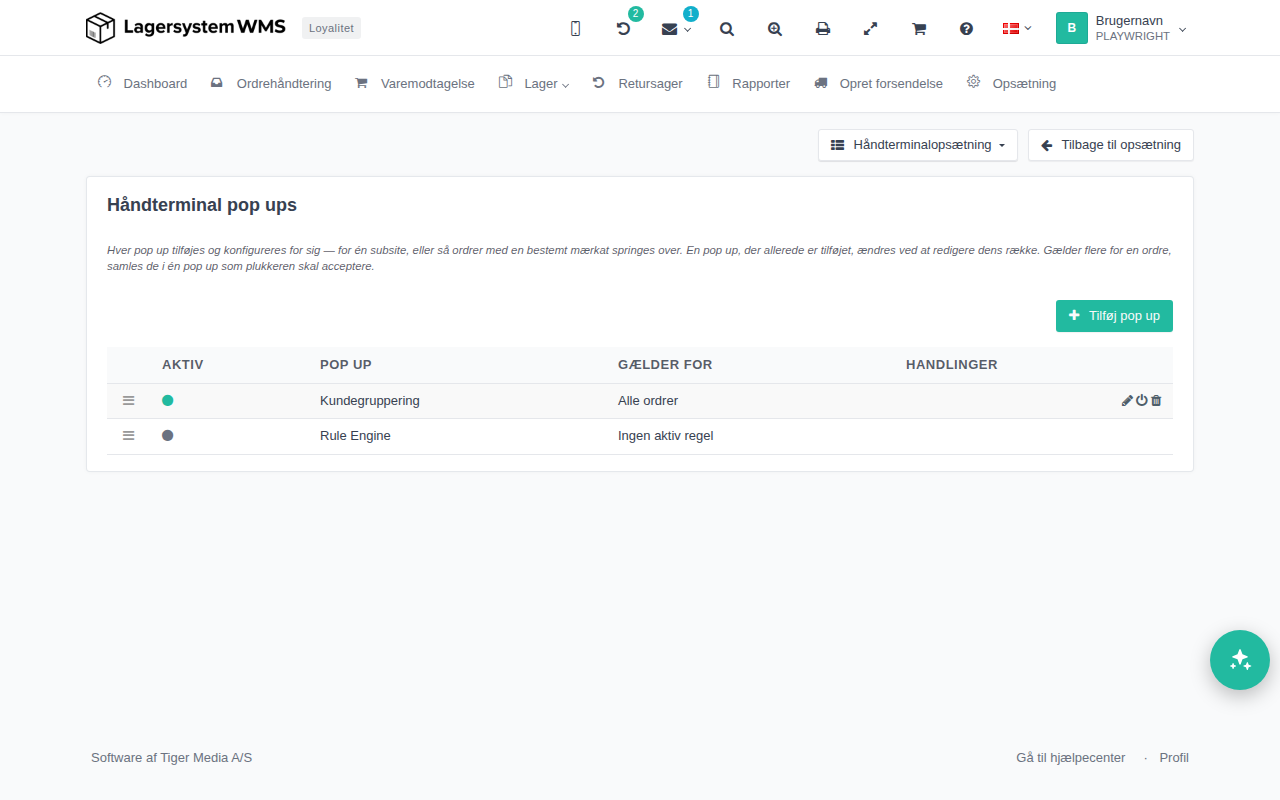Click the Rule Engine pop up name
Screen dimensions: 1280x800
tap(355, 435)
